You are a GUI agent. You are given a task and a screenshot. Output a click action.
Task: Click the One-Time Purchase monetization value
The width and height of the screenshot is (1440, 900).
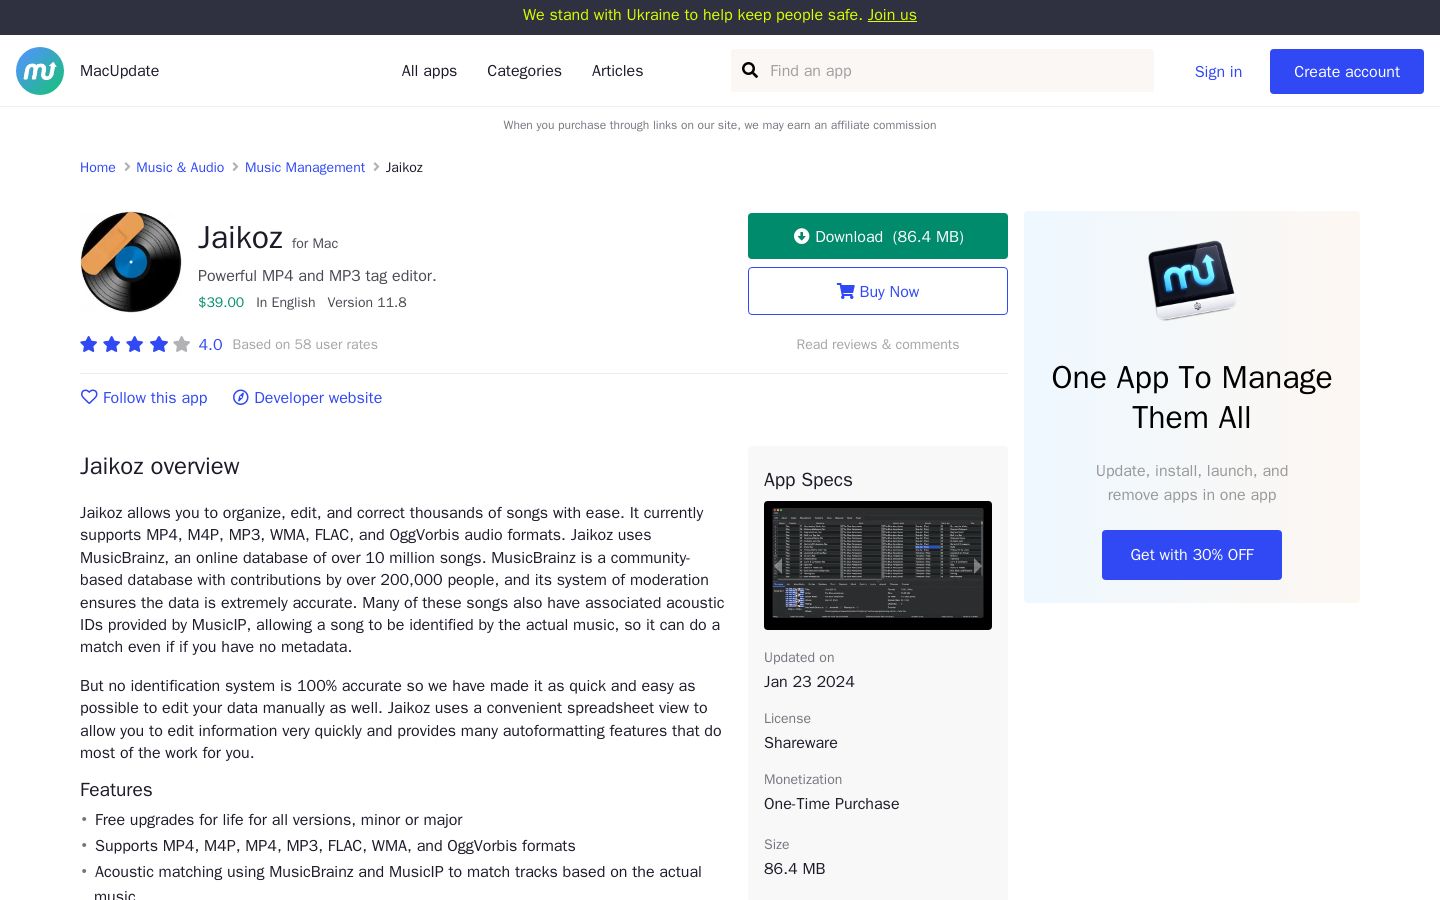(832, 804)
